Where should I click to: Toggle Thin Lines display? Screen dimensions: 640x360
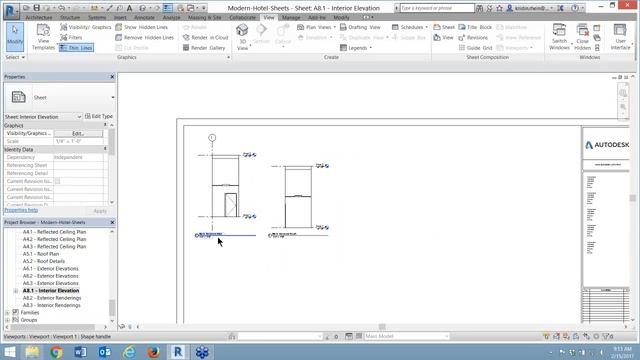76,48
